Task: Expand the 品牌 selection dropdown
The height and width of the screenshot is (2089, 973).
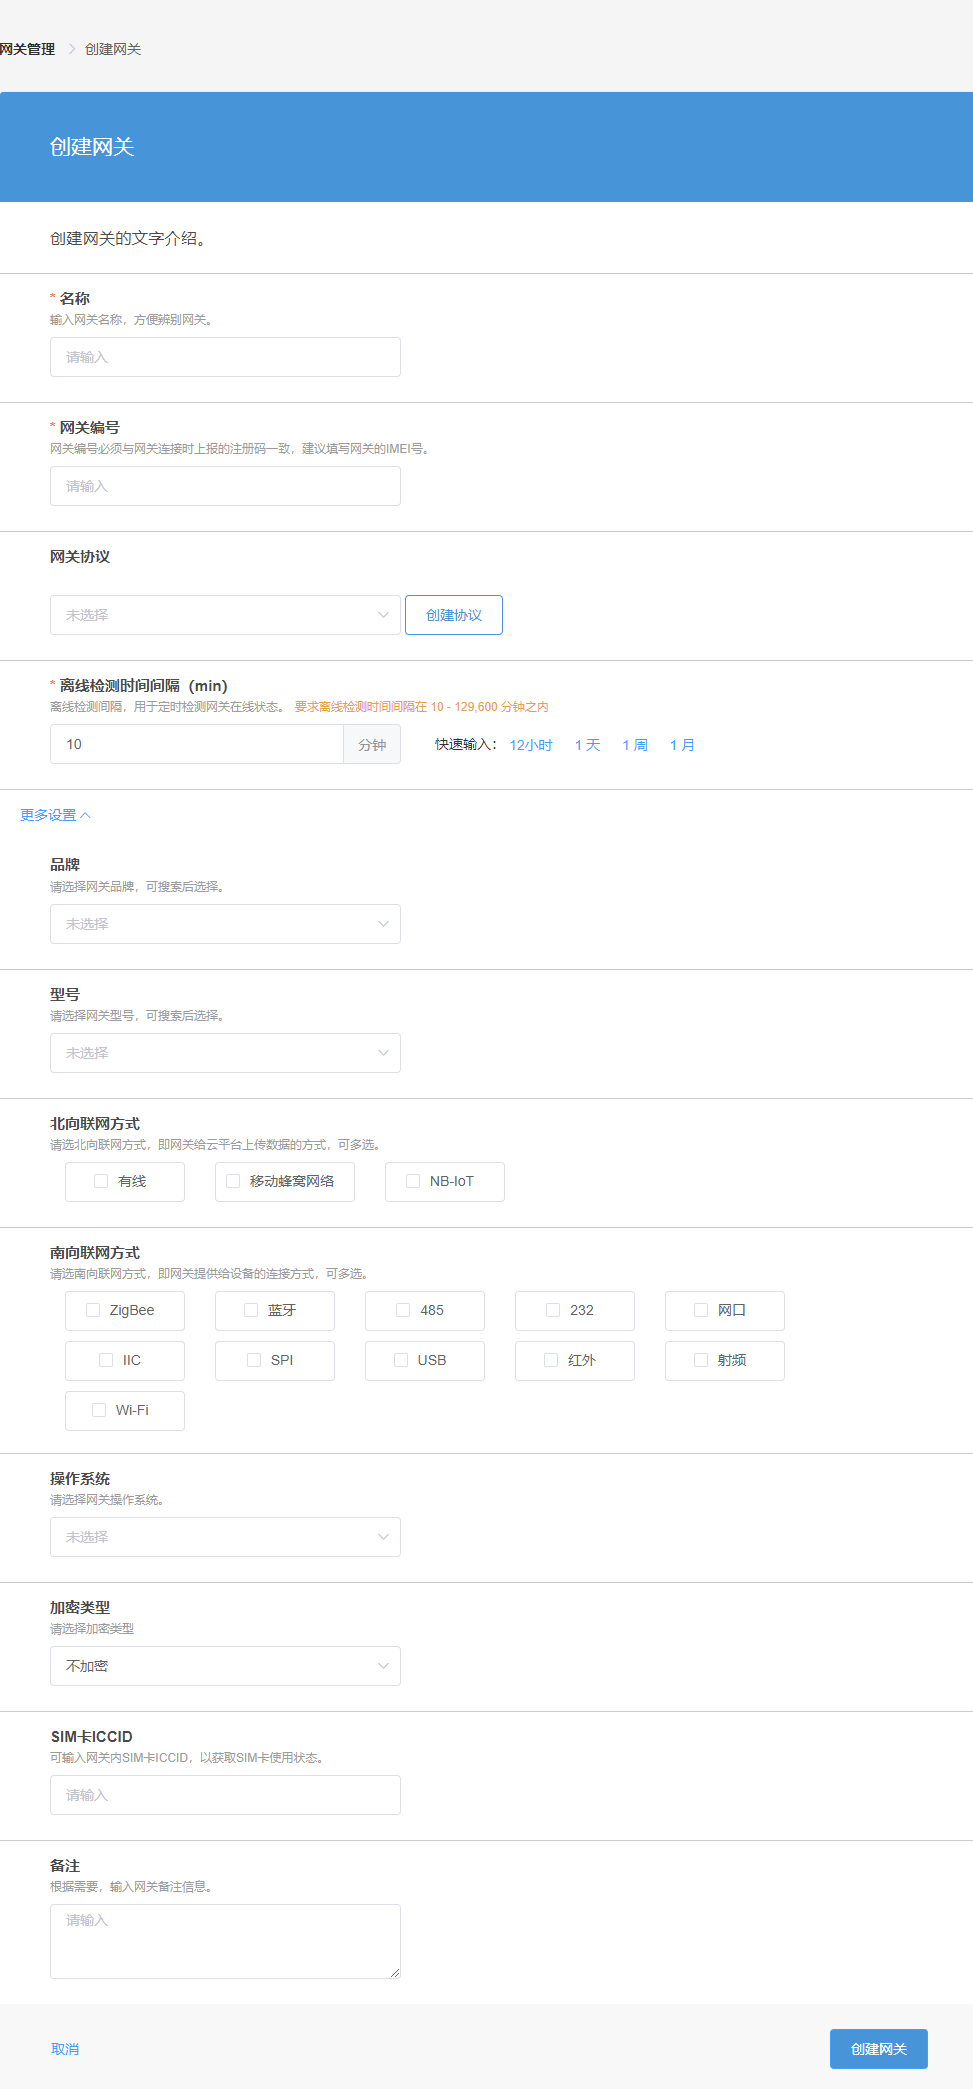Action: (225, 924)
